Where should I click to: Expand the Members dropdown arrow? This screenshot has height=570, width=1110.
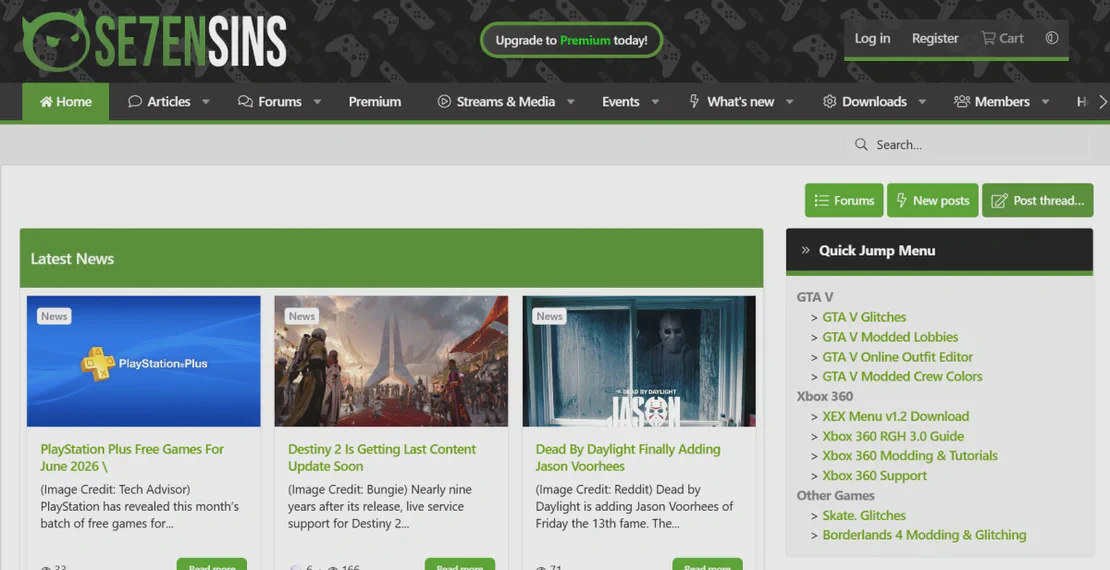(x=1045, y=102)
